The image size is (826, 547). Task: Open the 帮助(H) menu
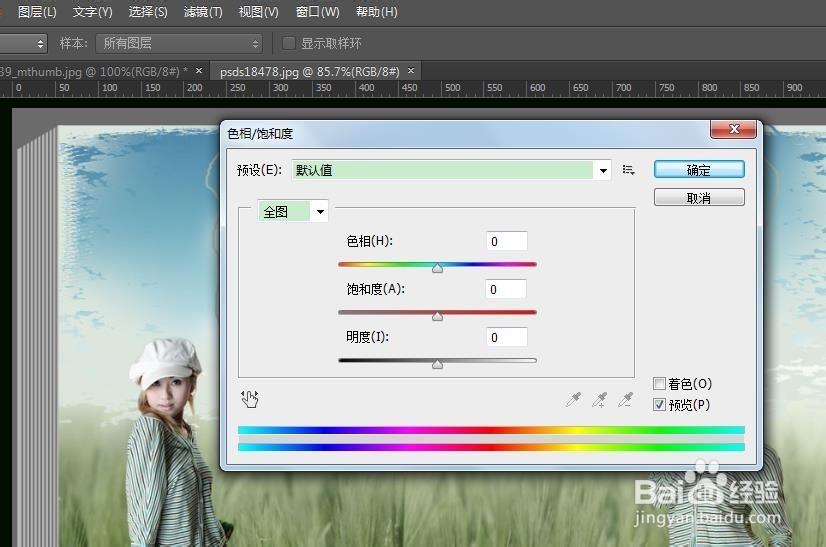click(376, 12)
